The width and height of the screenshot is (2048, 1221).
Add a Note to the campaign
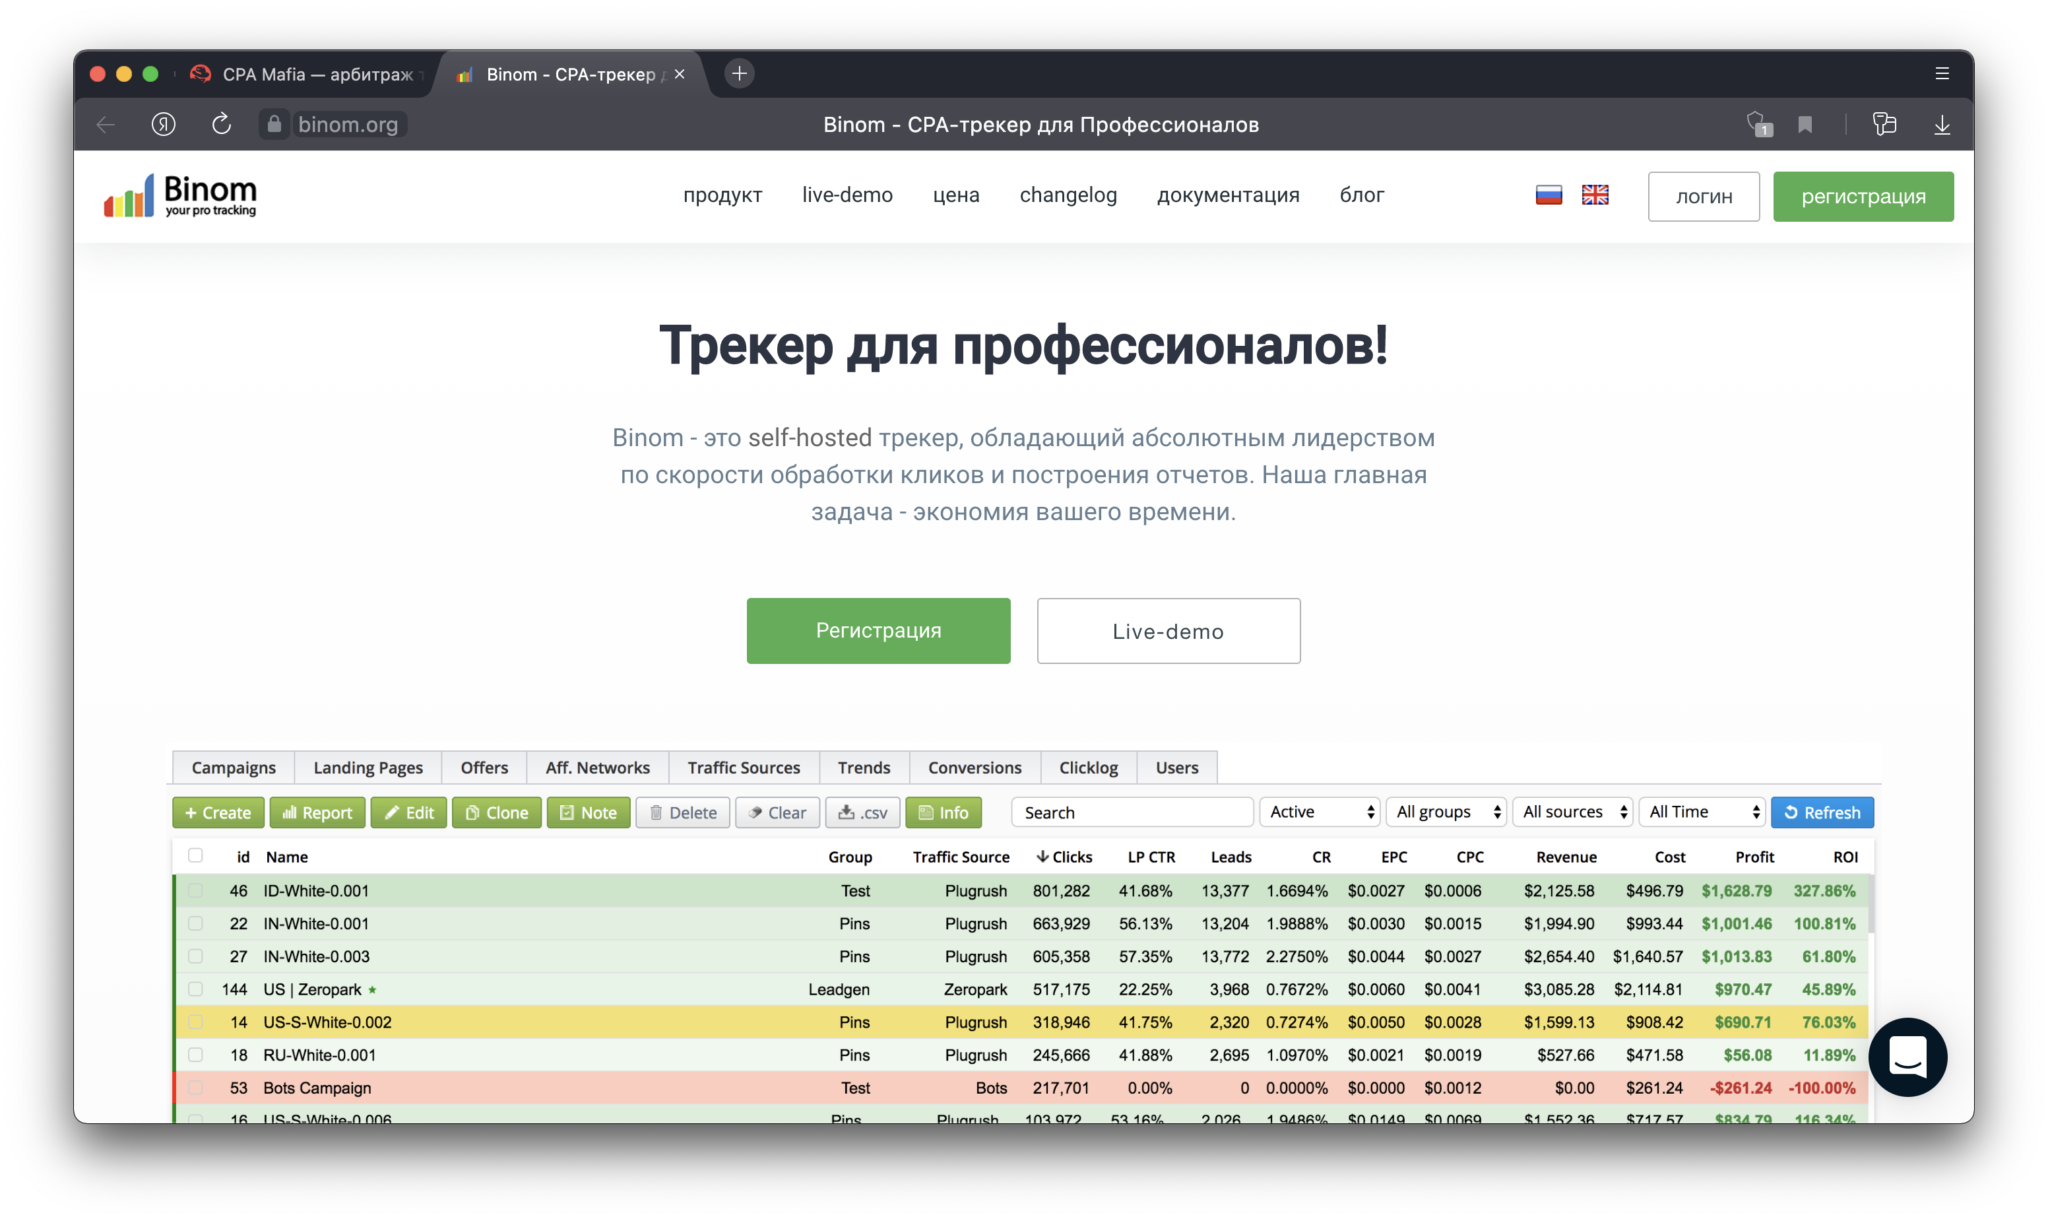[x=588, y=812]
